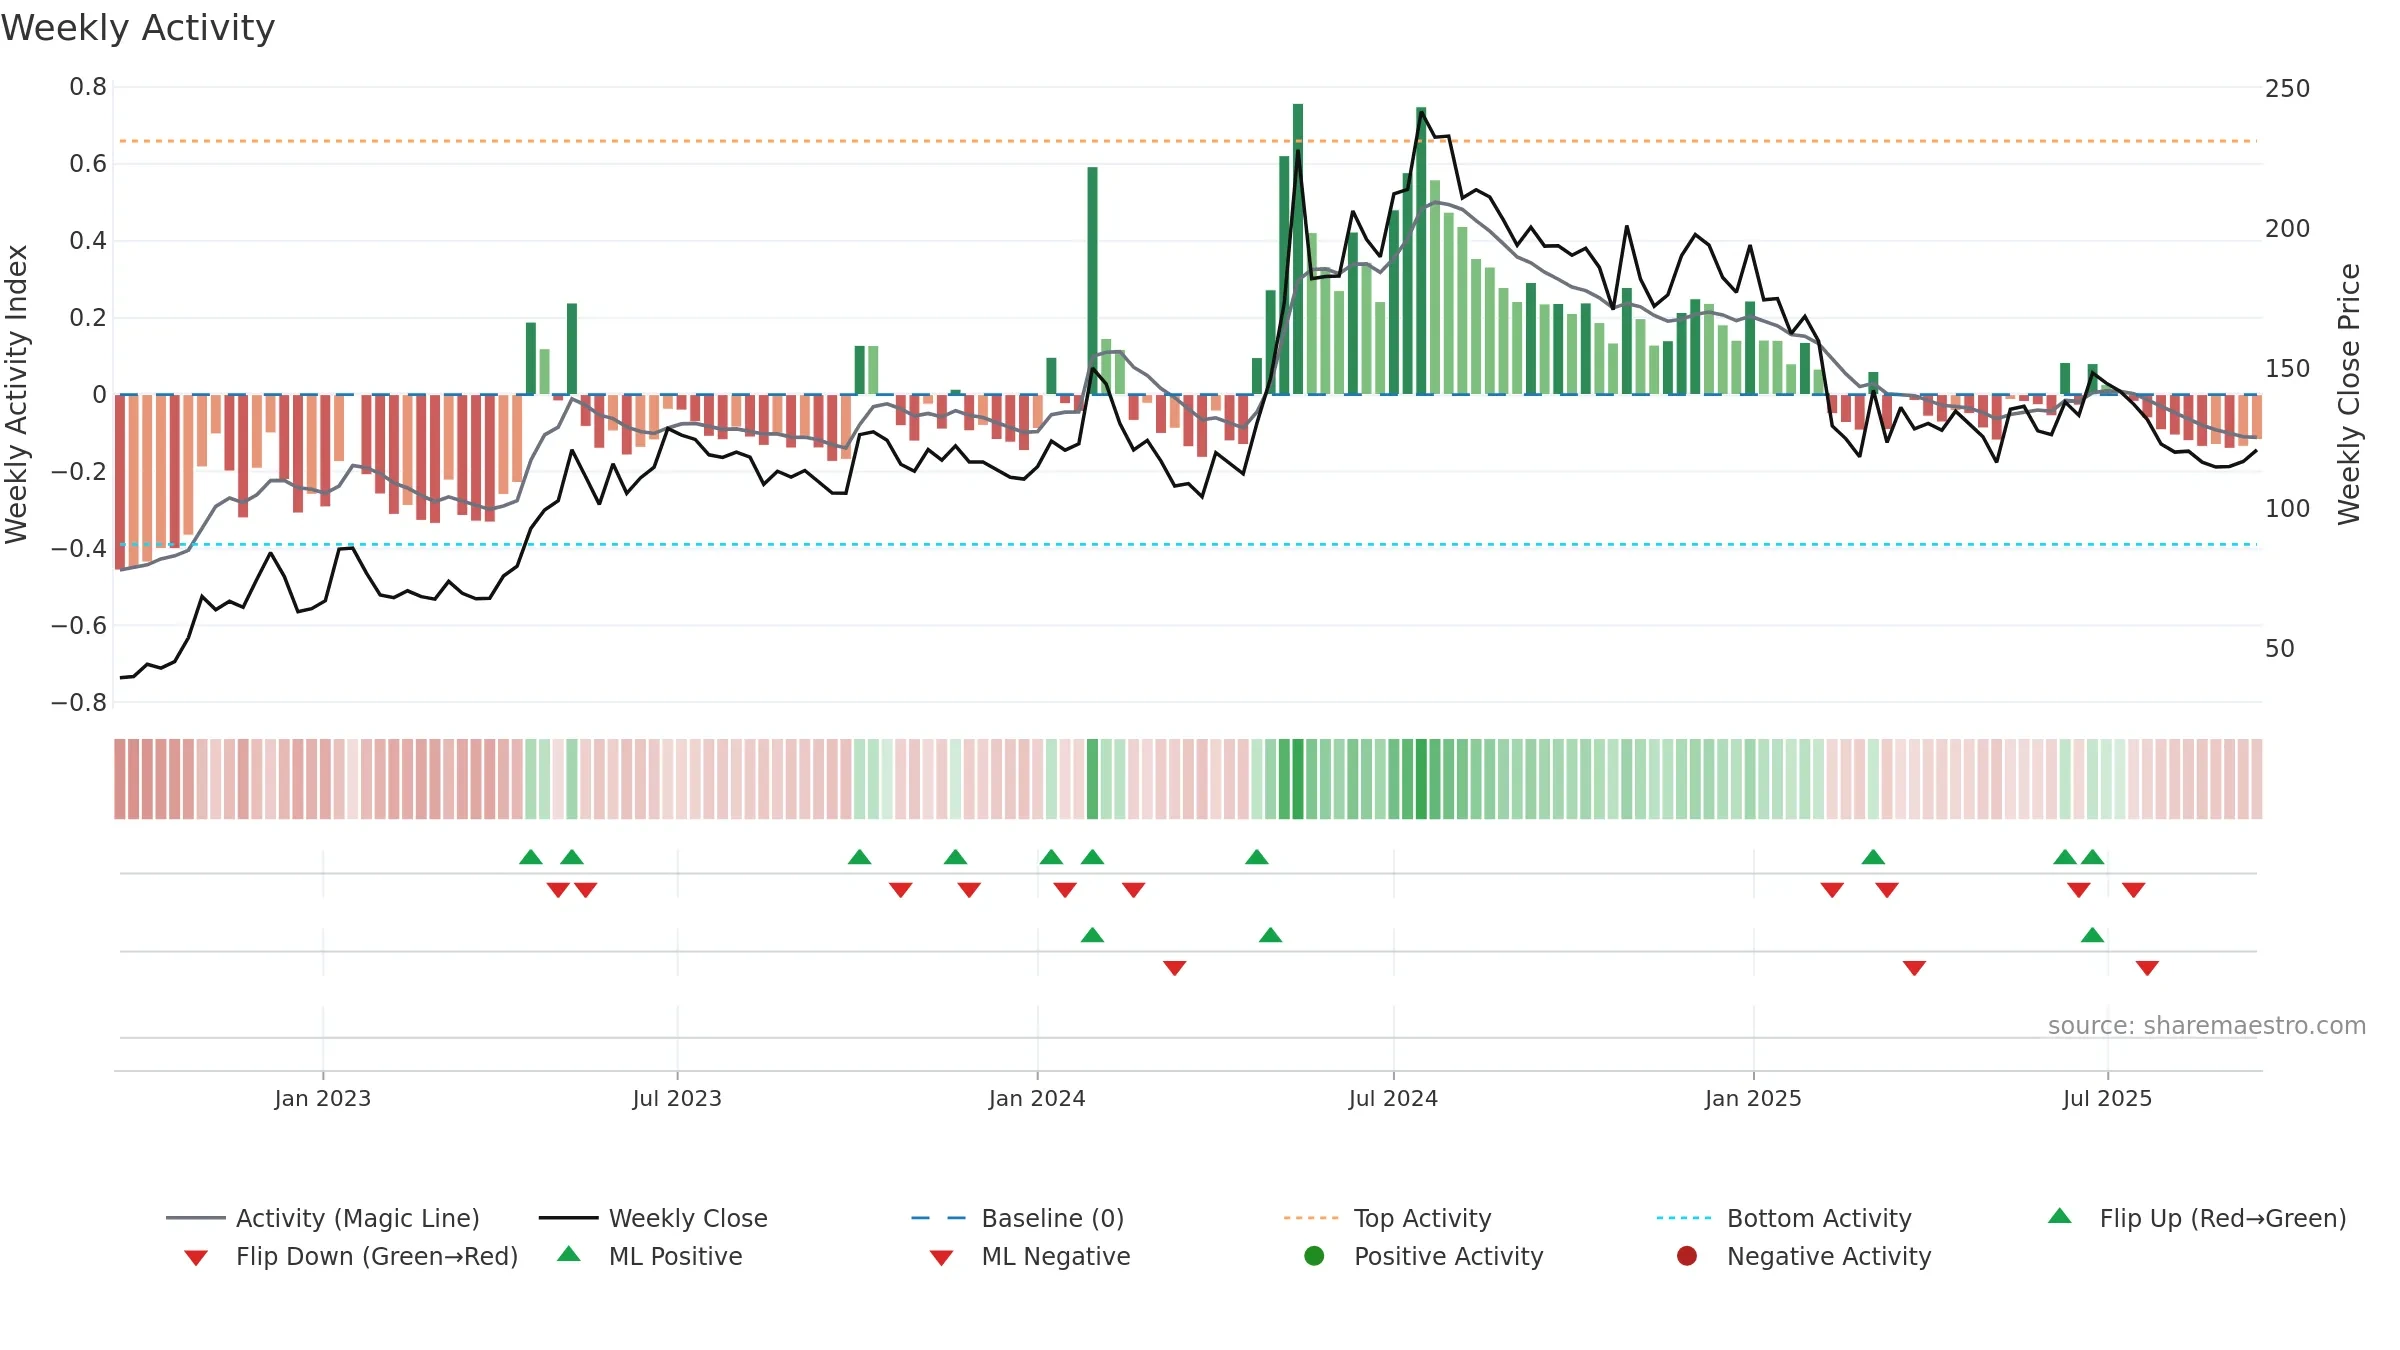Click the Jul 2023 axis label
This screenshot has width=2400, height=1350.
pos(677,1098)
